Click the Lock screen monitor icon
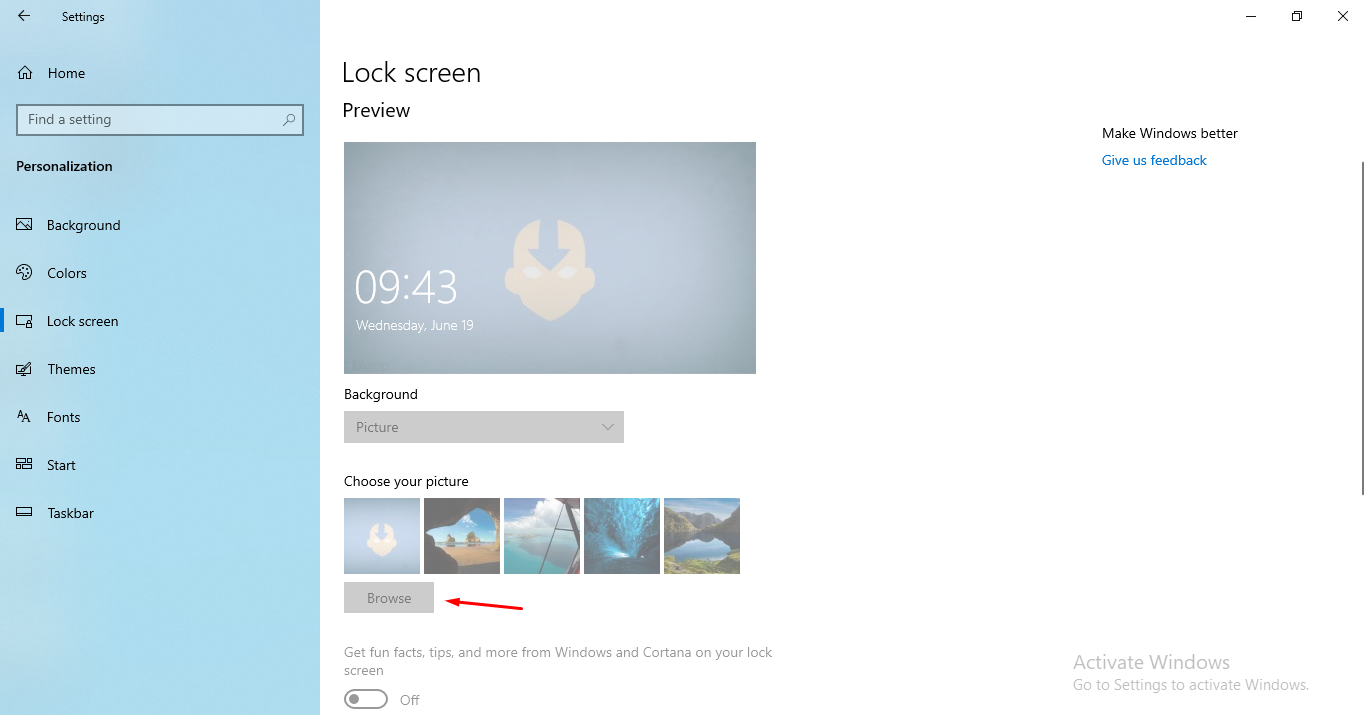 click(25, 321)
